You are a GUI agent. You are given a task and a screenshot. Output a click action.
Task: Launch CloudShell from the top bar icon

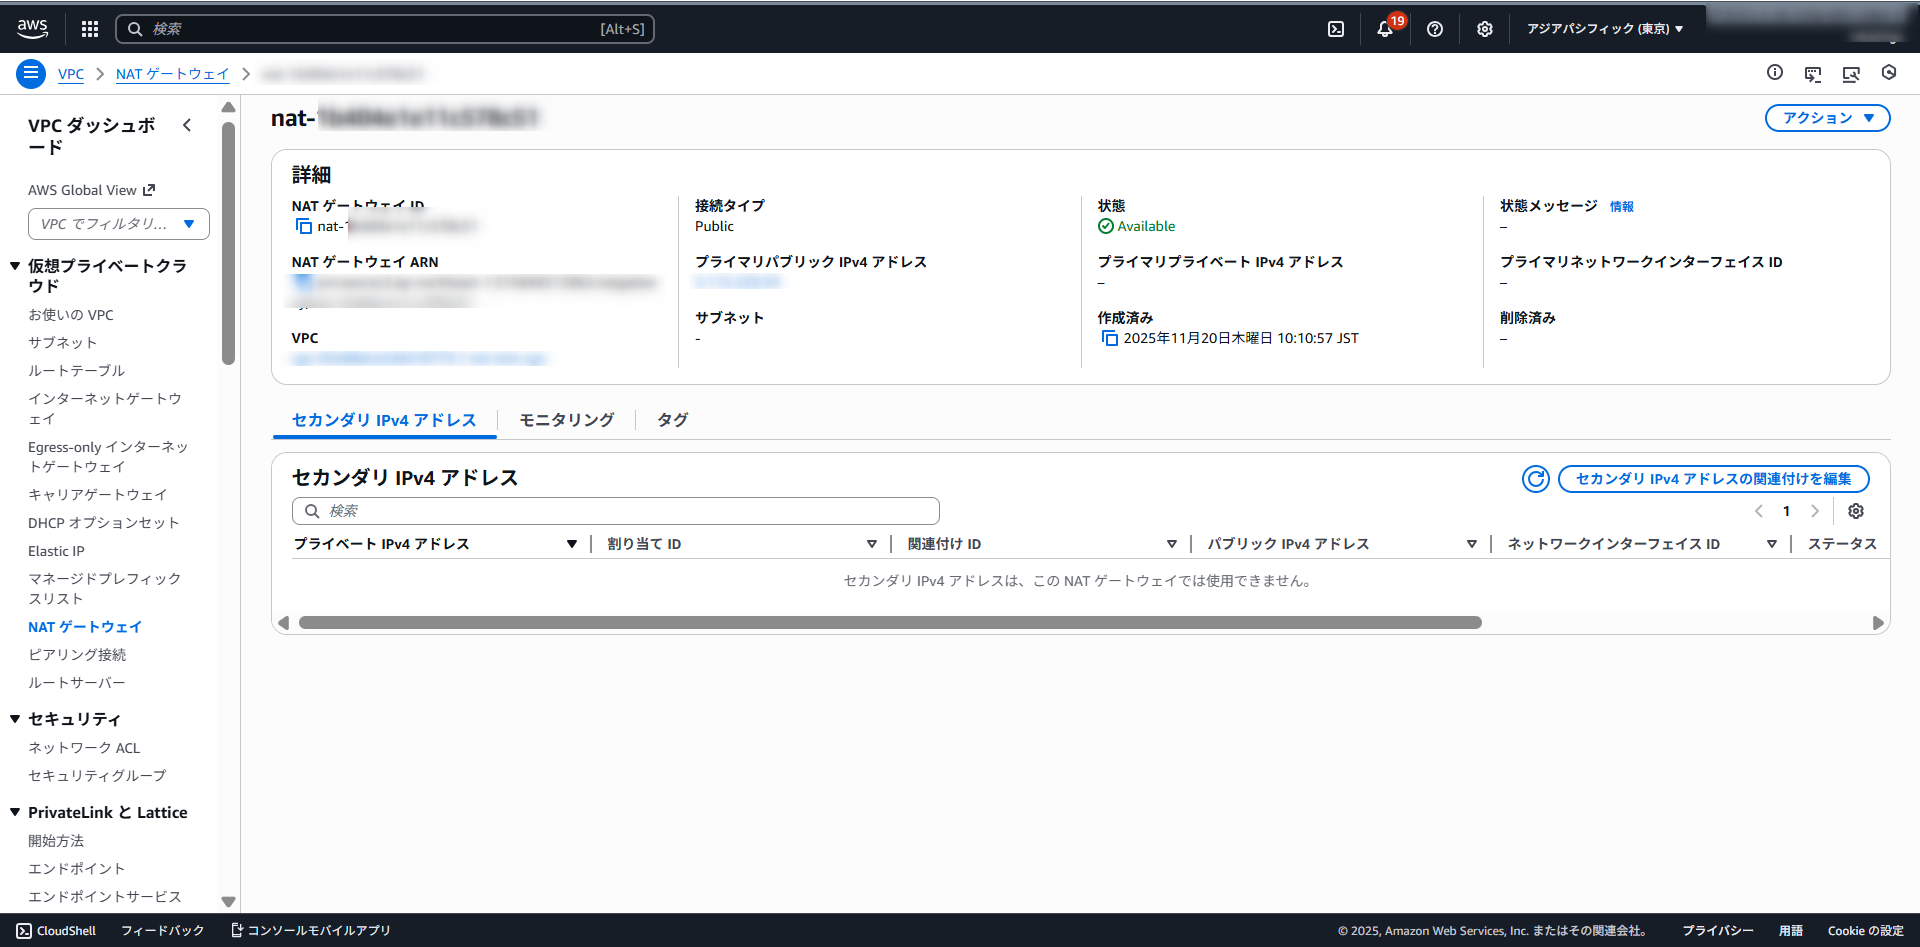point(1336,29)
